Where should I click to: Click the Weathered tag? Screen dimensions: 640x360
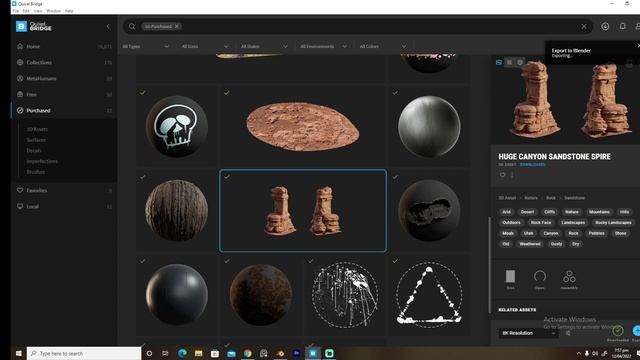pos(530,244)
